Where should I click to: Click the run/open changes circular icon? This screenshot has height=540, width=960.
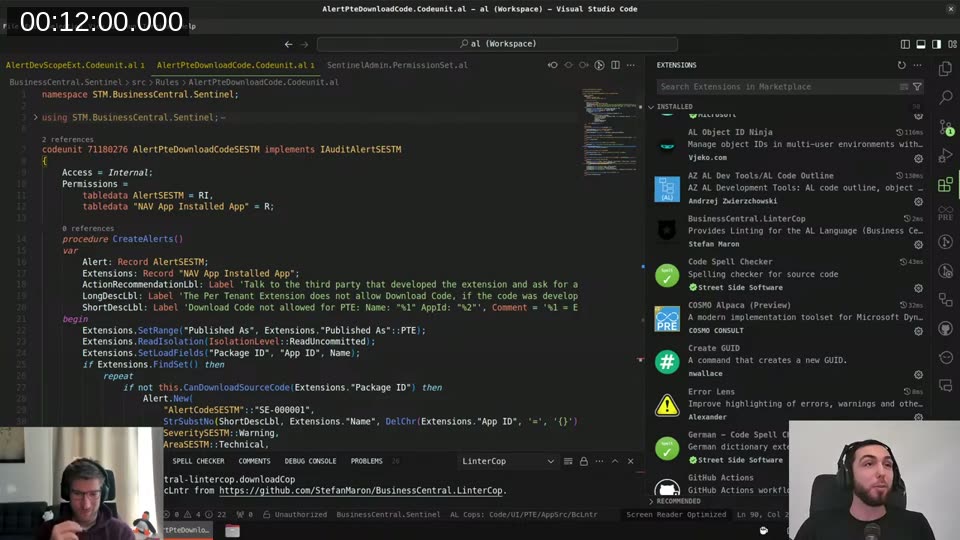pos(599,65)
